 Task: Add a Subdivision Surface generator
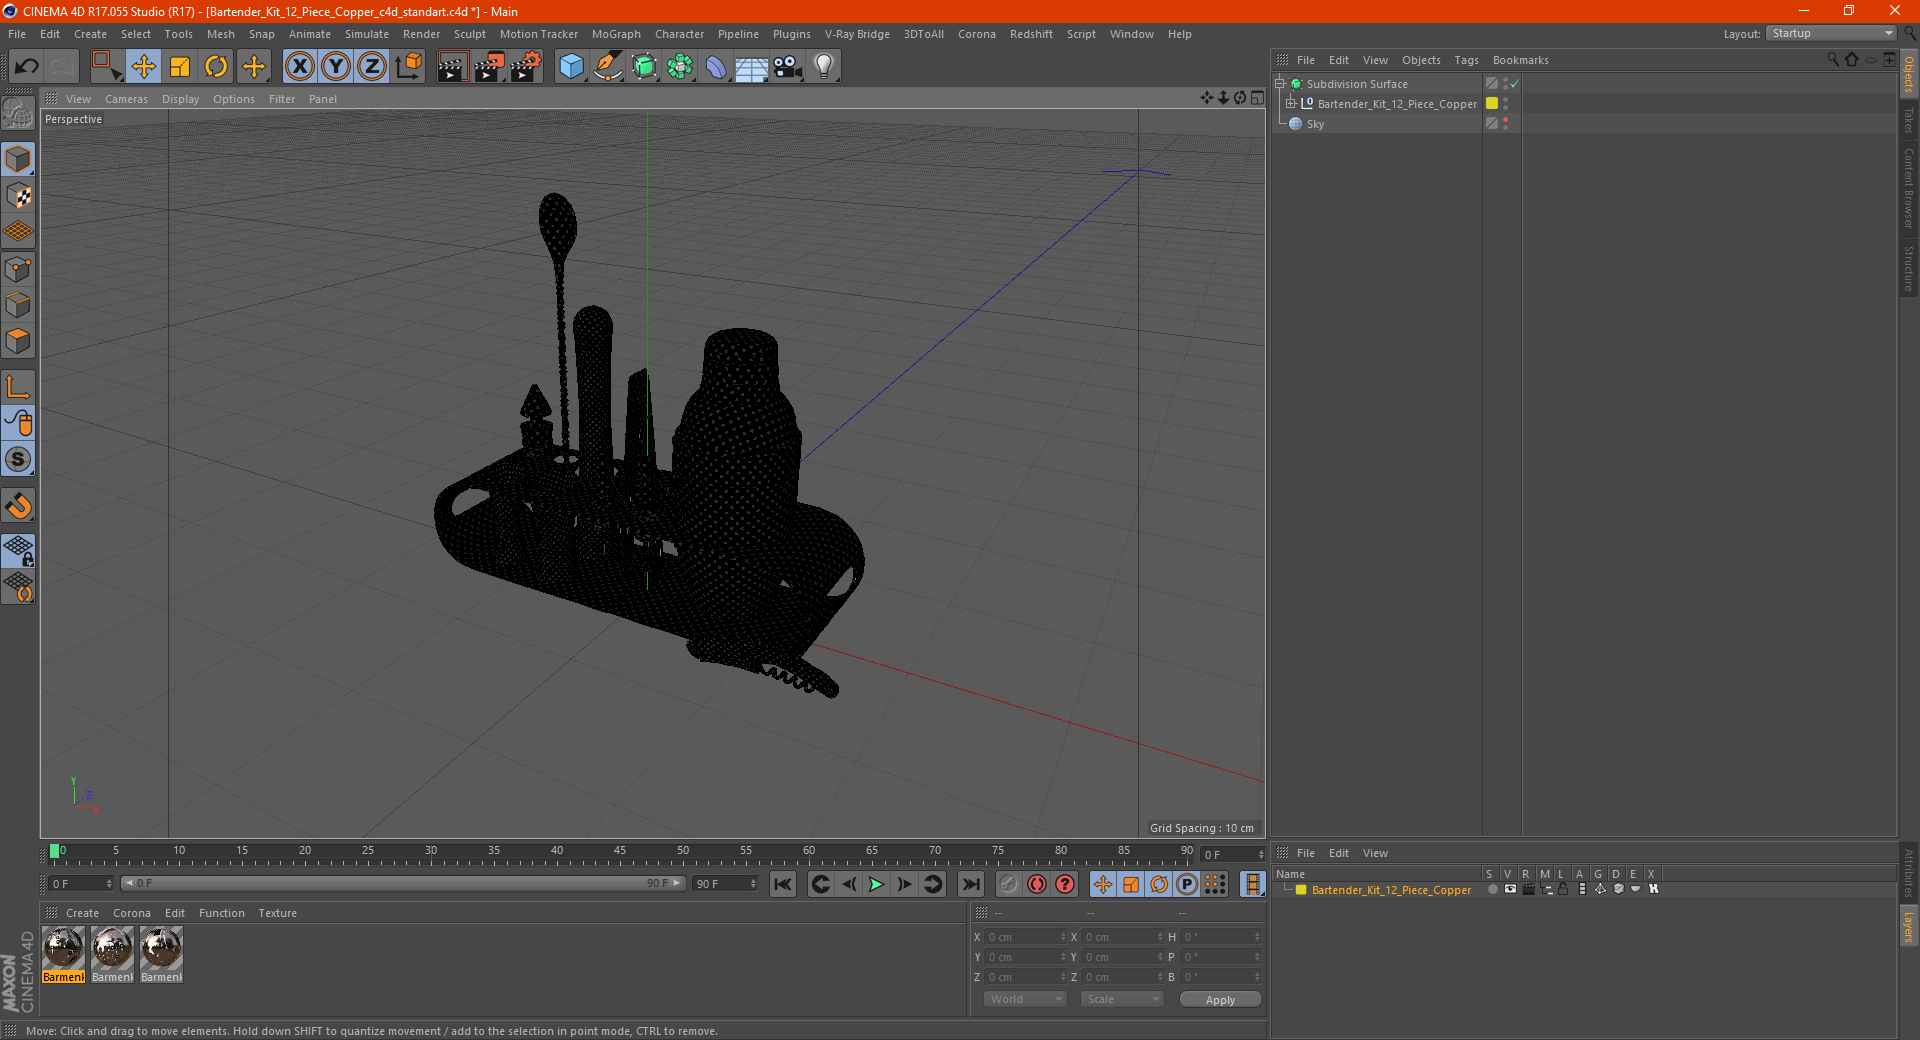pyautogui.click(x=644, y=67)
